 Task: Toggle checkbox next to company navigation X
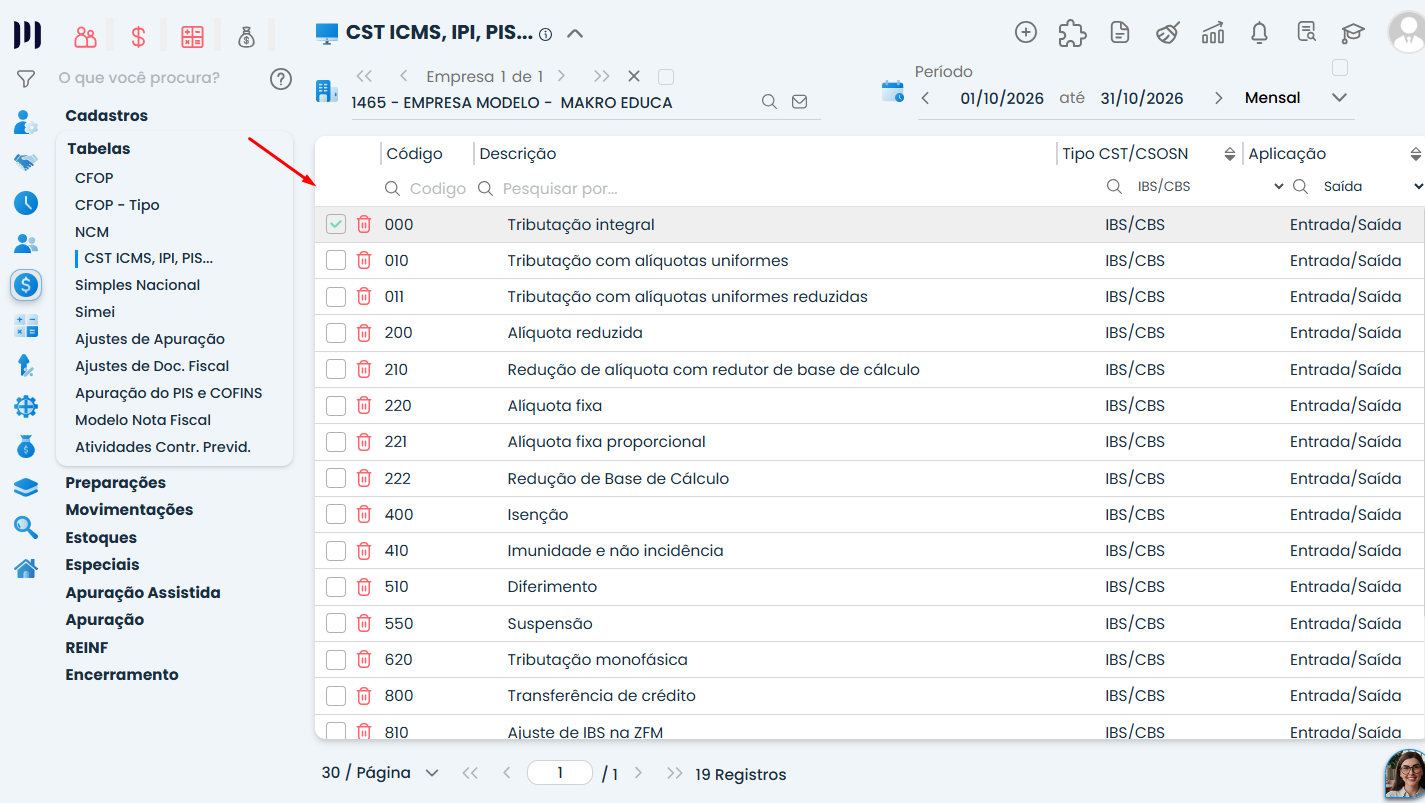[x=666, y=76]
